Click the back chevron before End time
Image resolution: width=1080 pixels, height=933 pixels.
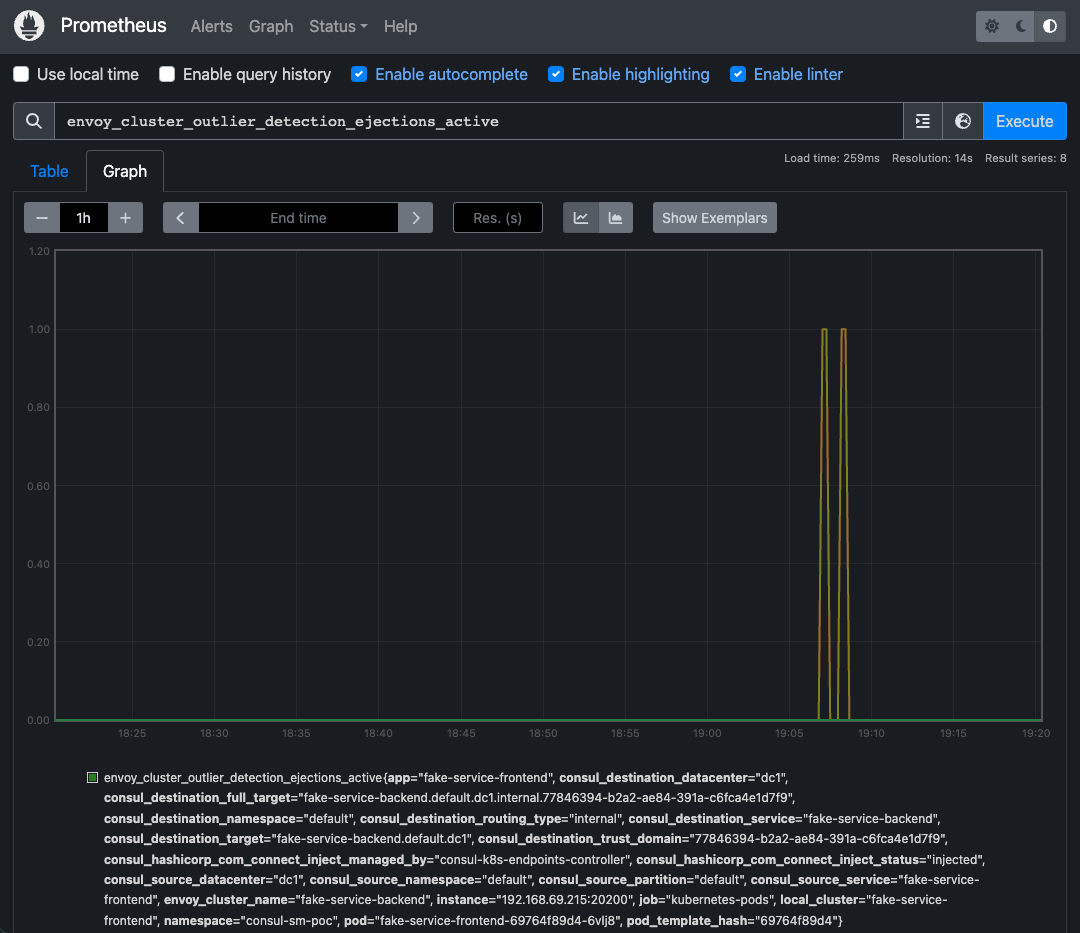180,217
